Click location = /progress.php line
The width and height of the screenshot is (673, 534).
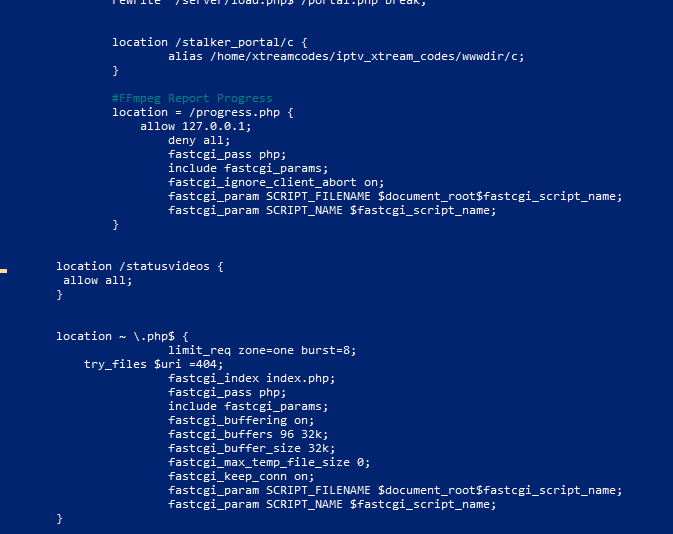pyautogui.click(x=203, y=112)
